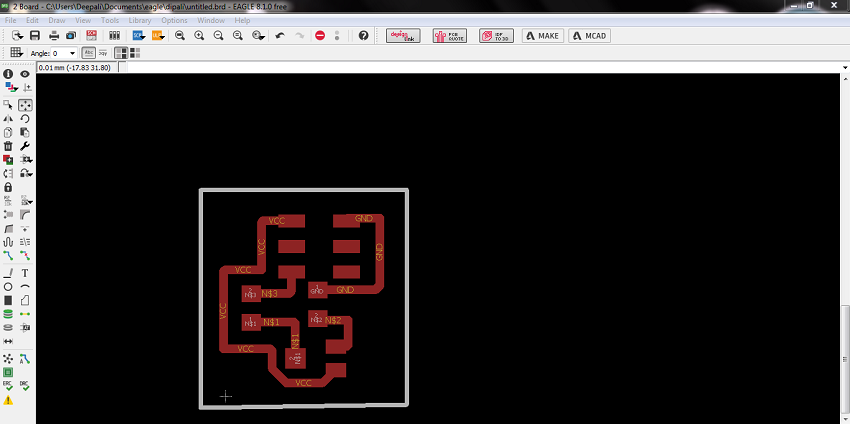Zoom in with the plus magnifier
The width and height of the screenshot is (850, 424).
199,36
